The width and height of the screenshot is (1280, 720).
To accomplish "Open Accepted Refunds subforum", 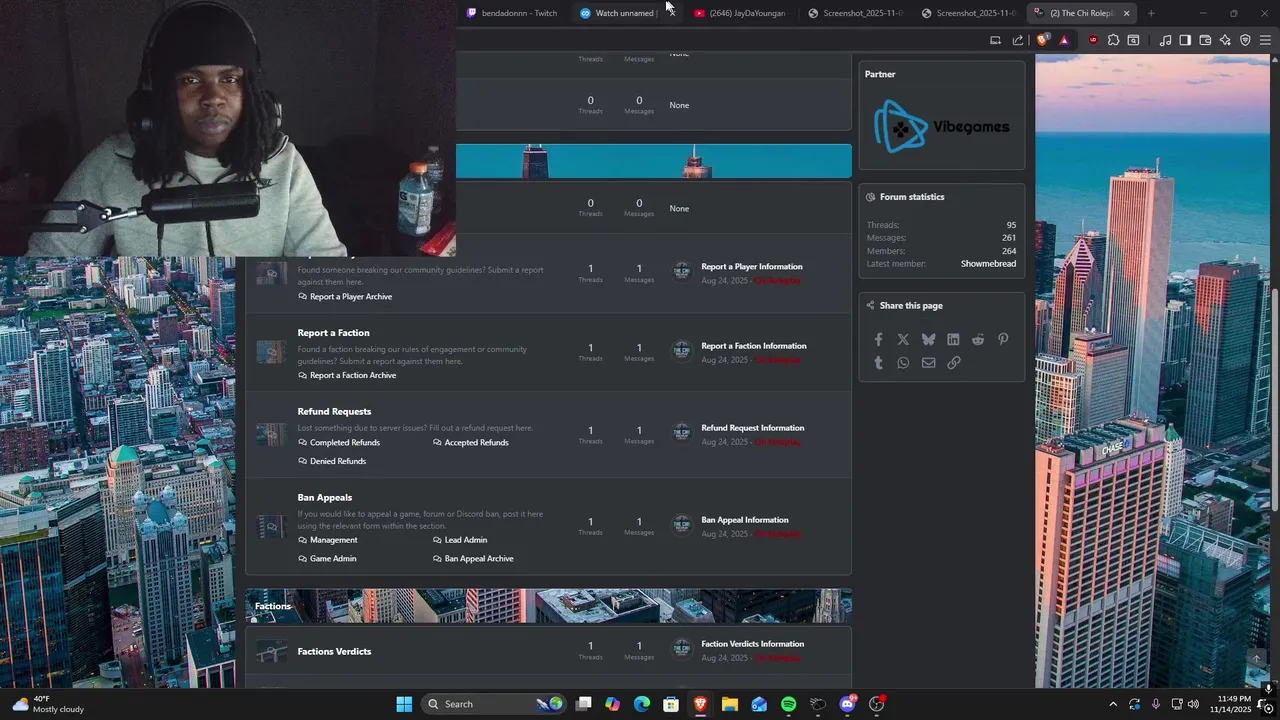I will (x=476, y=443).
